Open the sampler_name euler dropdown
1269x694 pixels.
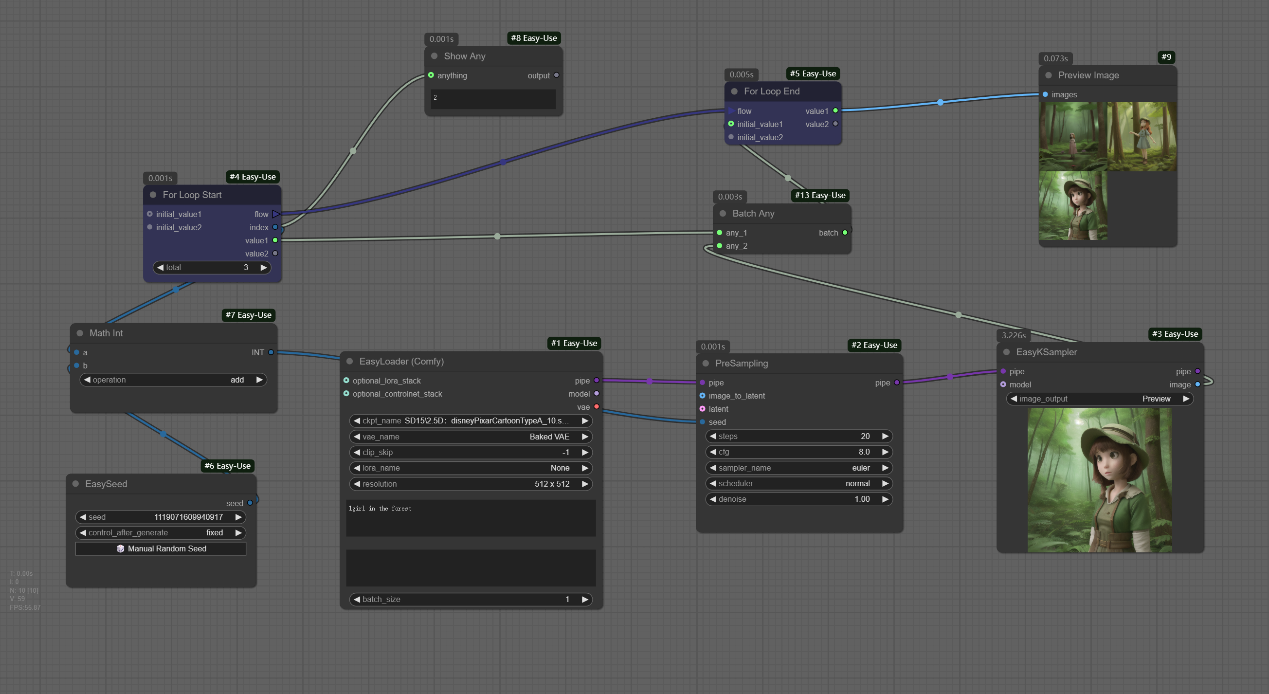pyautogui.click(x=799, y=467)
